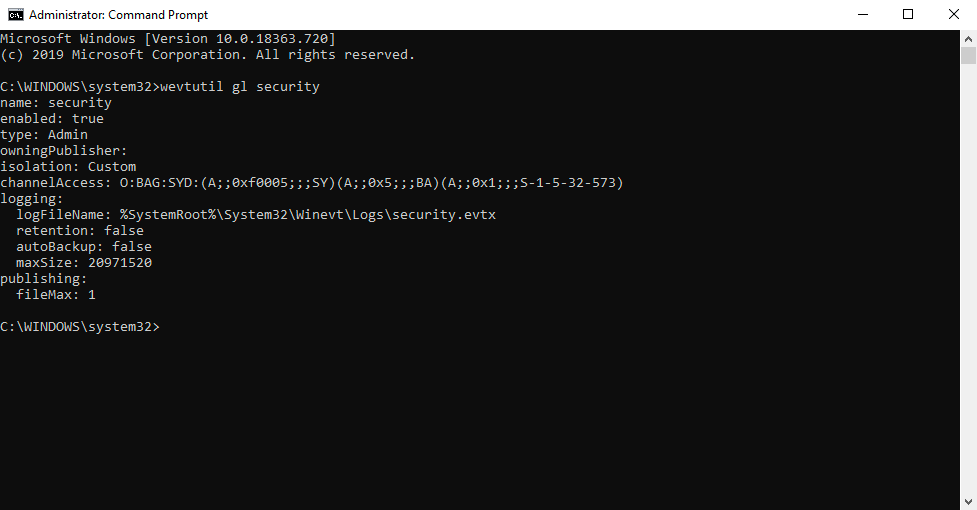Click the 'retention: false' line

coord(80,231)
